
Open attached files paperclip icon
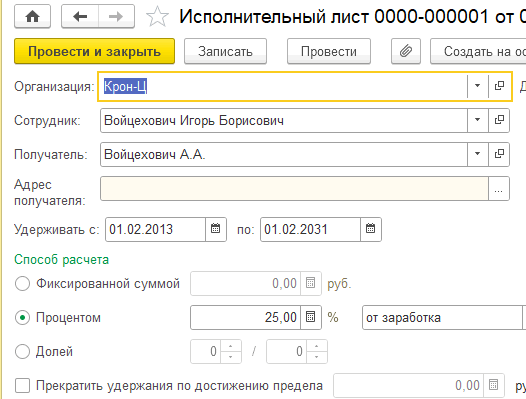coord(406,51)
